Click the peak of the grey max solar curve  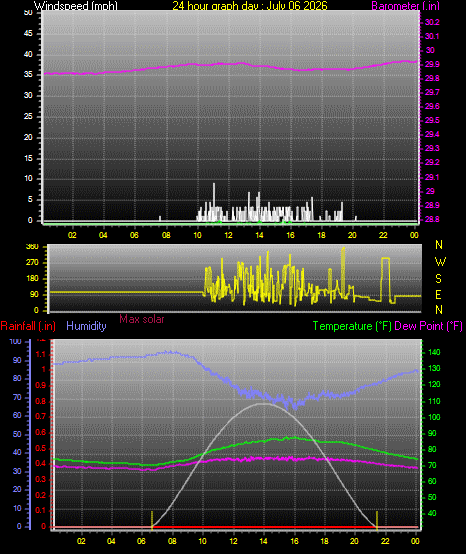point(263,403)
